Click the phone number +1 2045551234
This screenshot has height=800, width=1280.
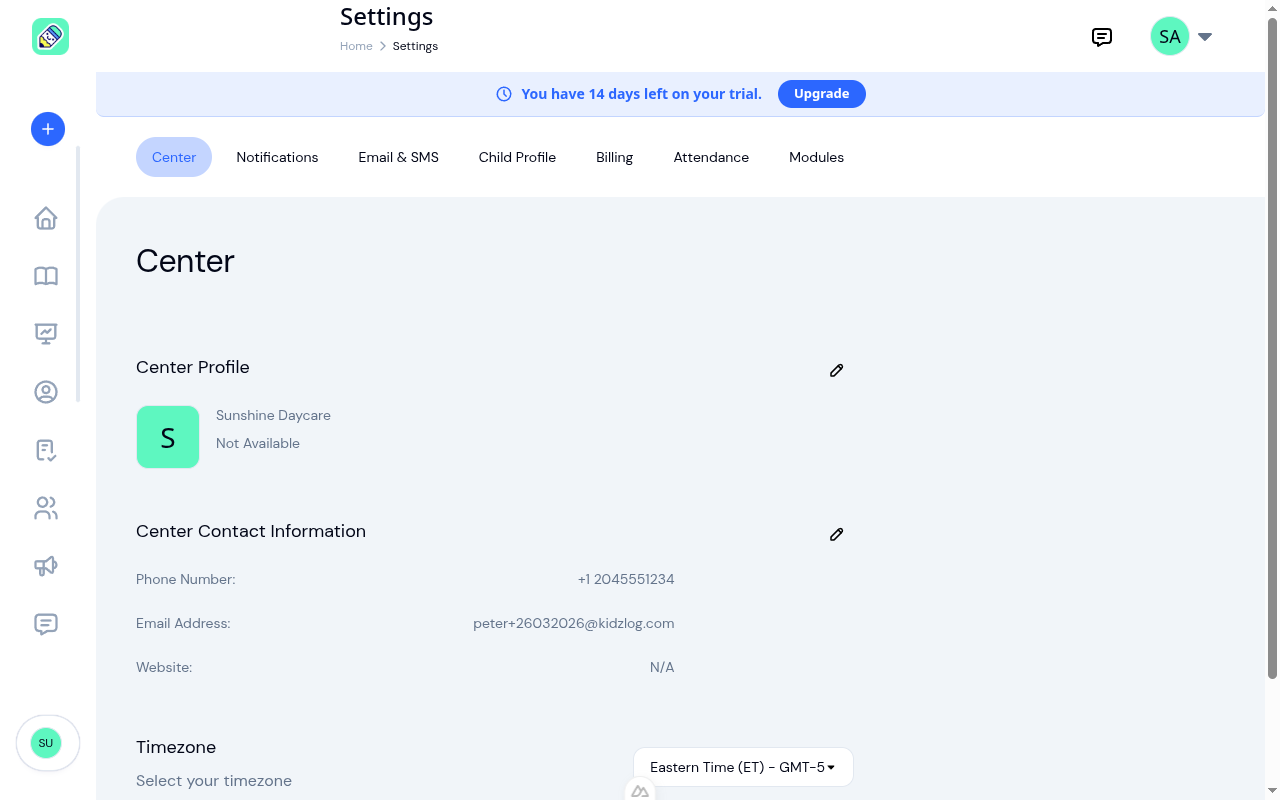click(626, 579)
